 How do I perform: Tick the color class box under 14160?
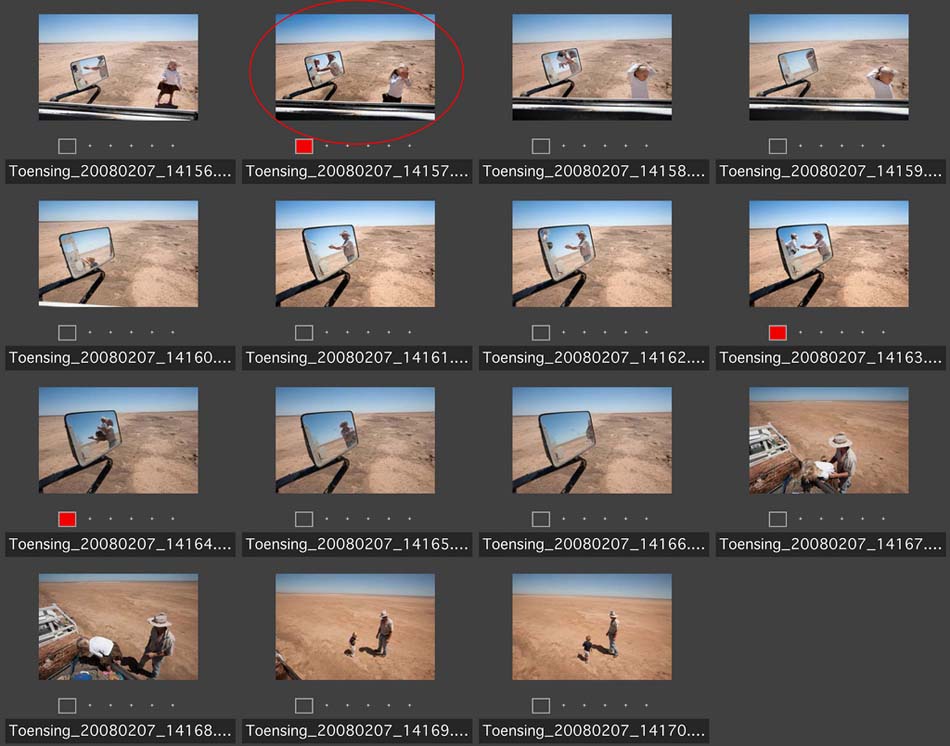tap(67, 333)
